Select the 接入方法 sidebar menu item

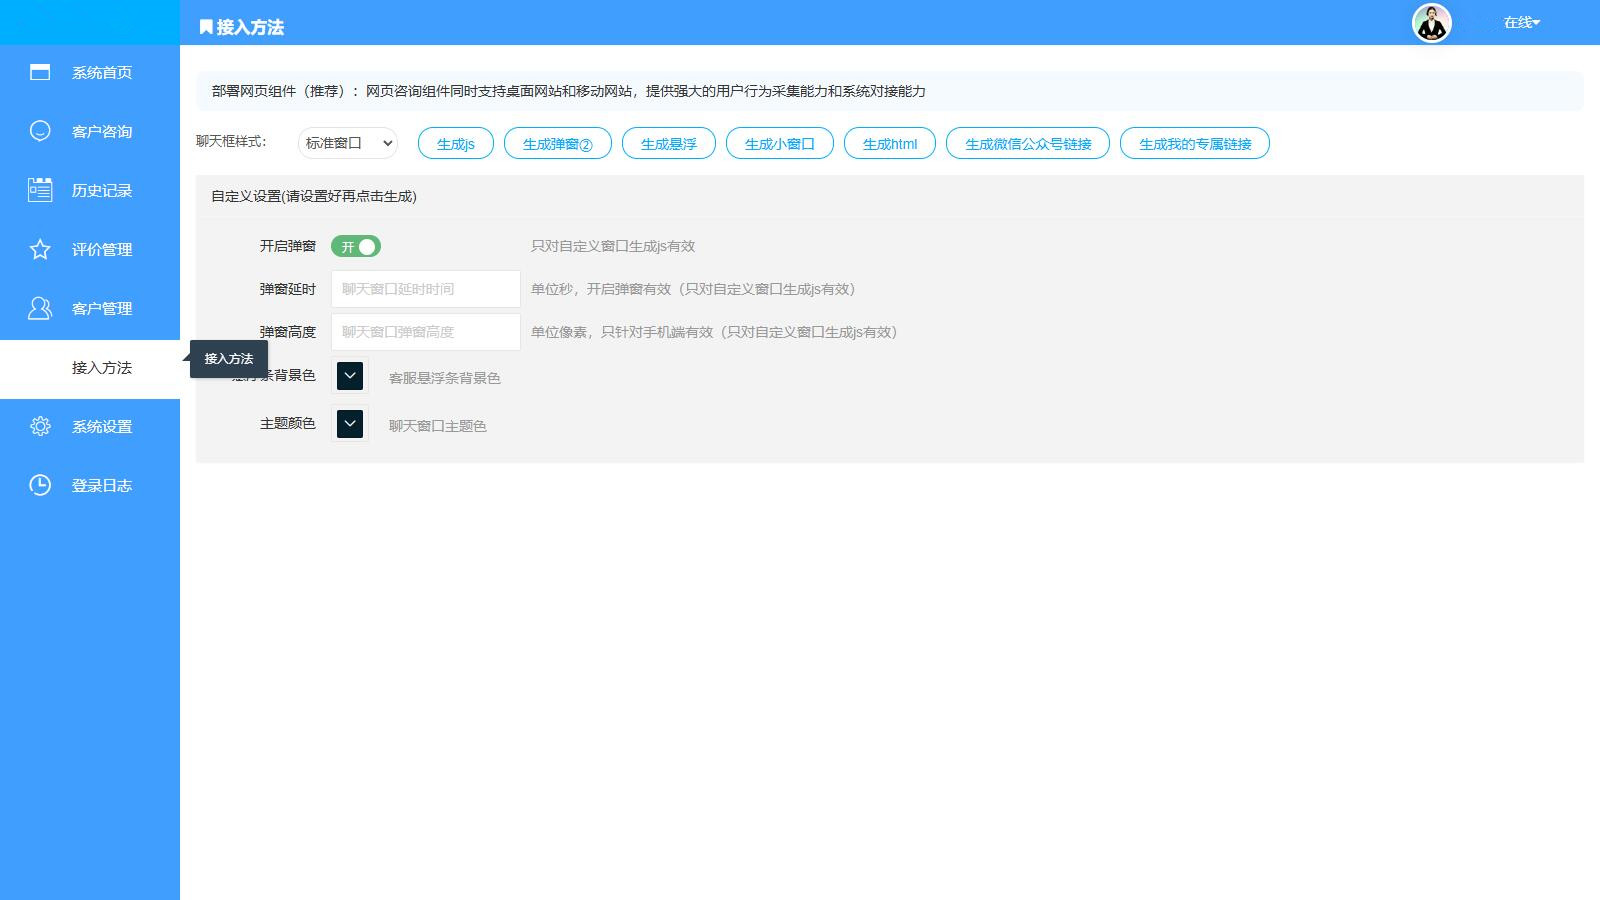click(x=101, y=368)
